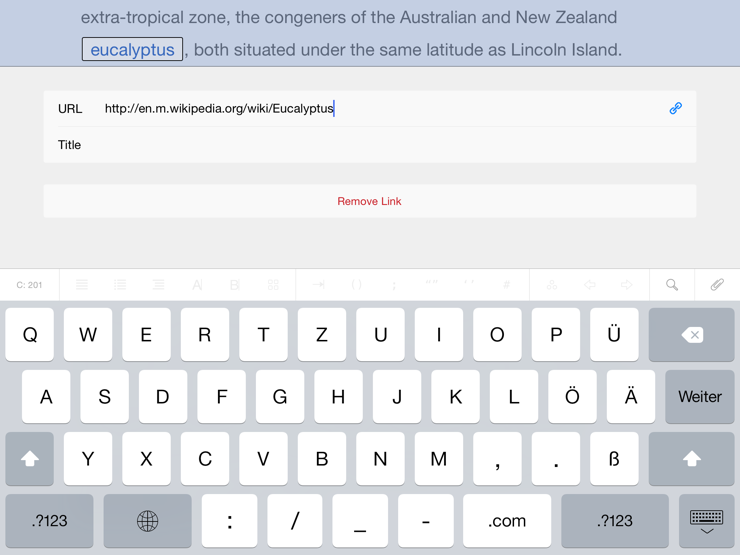This screenshot has height=555, width=740.
Task: Toggle the right Shift key
Action: [x=691, y=459]
